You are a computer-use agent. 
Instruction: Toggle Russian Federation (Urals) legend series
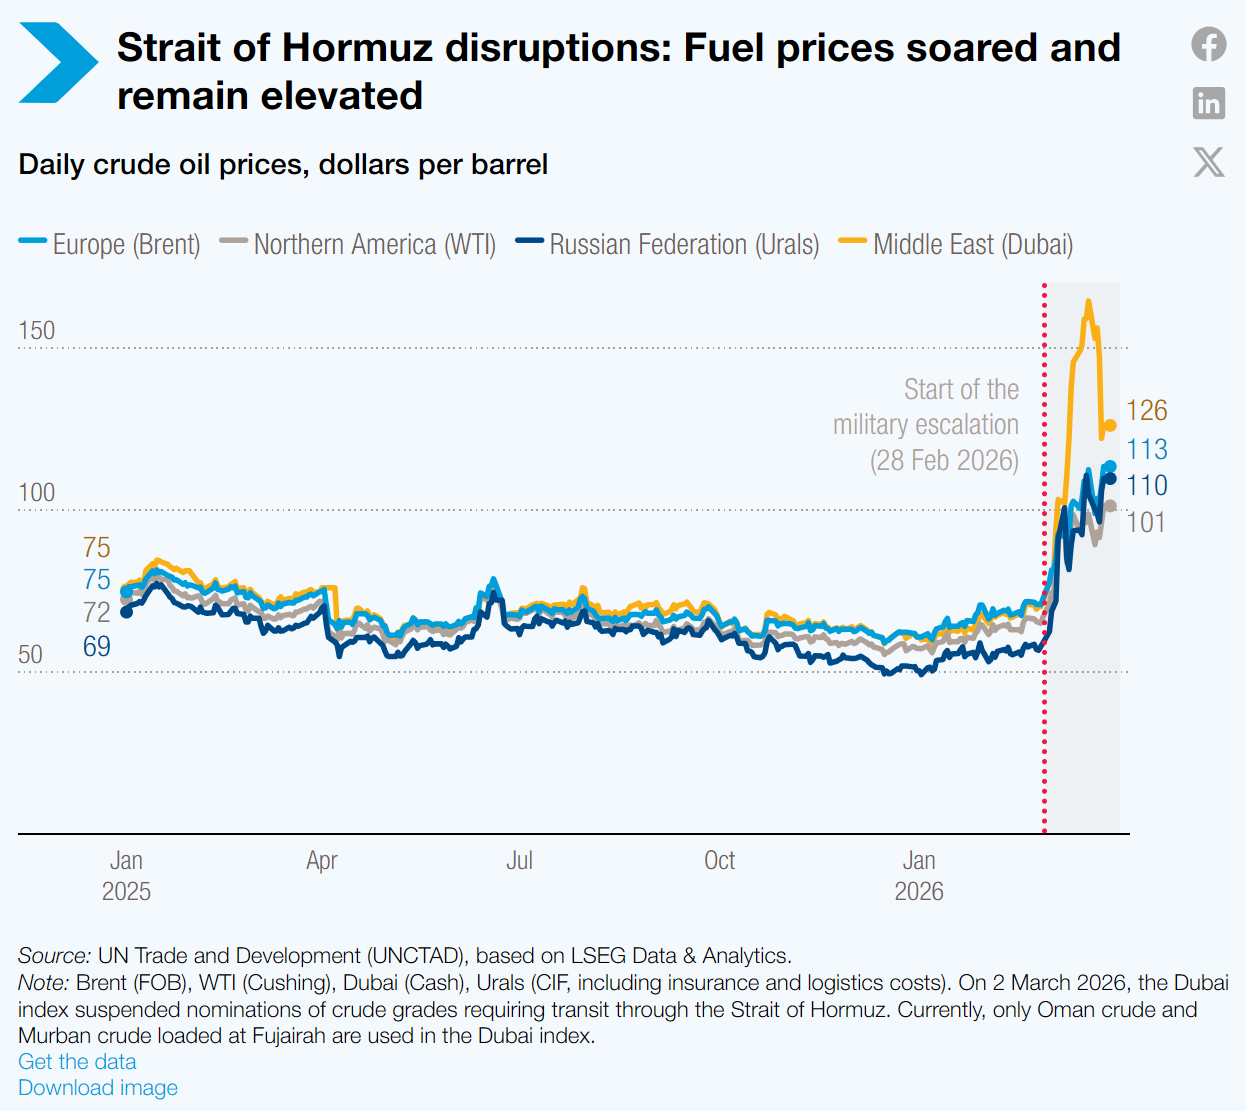point(667,244)
